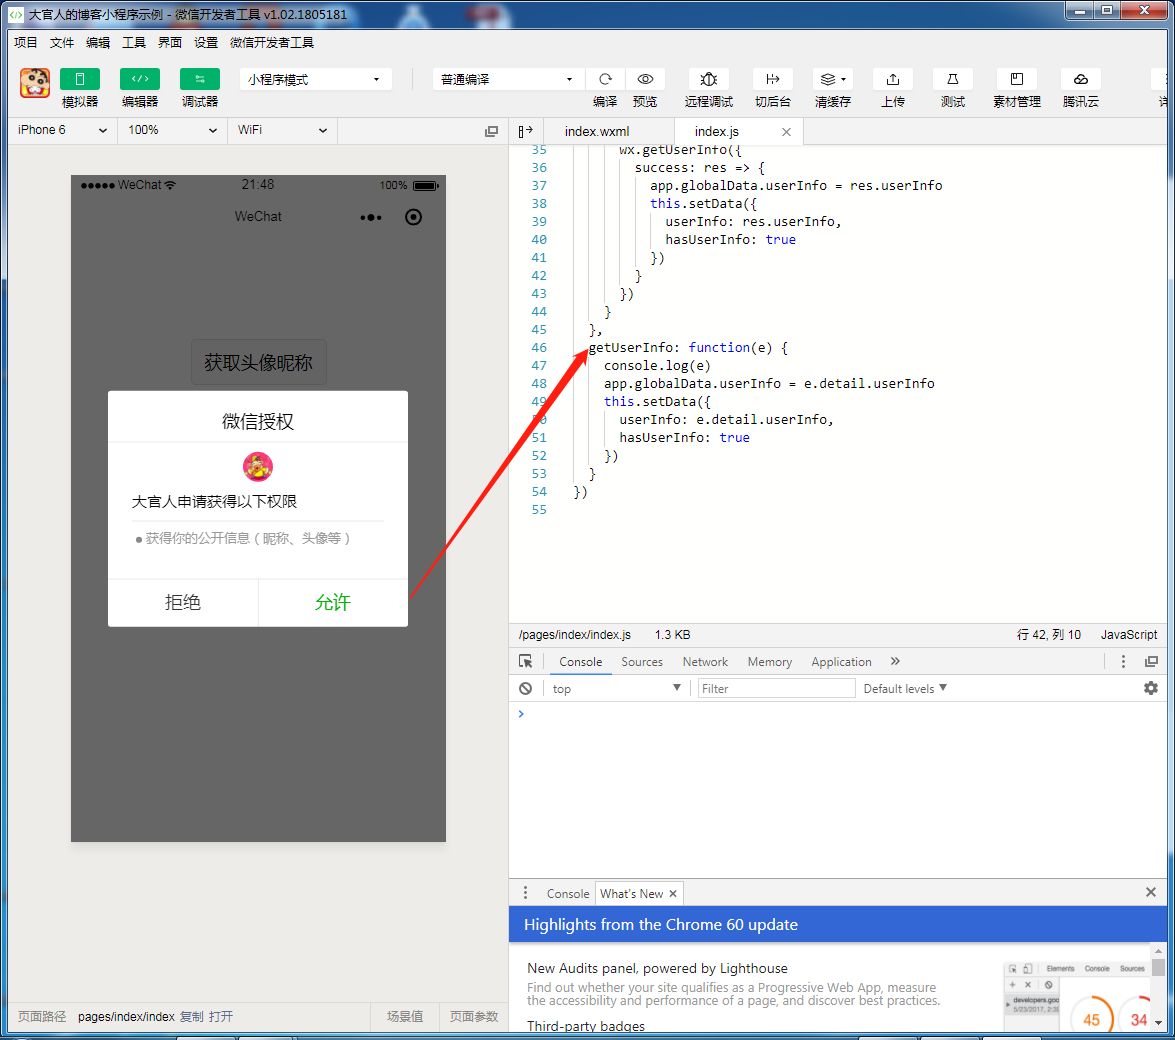Switch to the Sources devtools tab

coord(641,662)
